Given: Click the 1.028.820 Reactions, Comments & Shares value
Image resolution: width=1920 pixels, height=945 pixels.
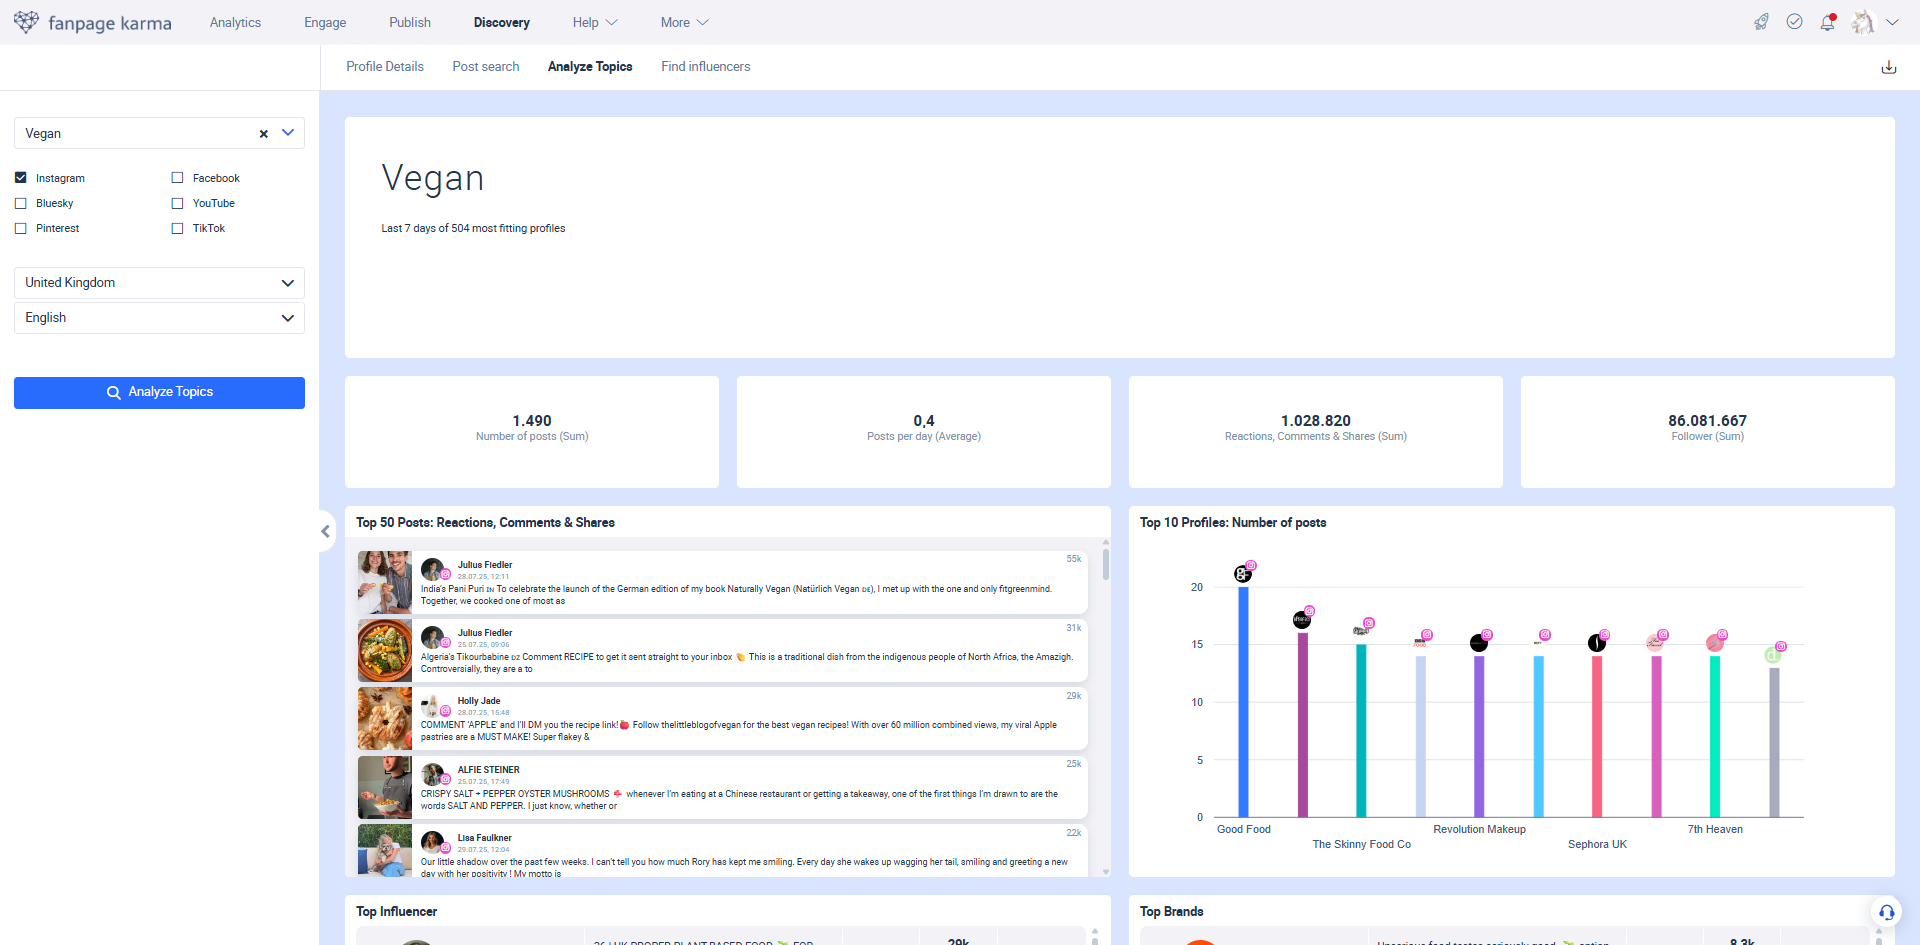Looking at the screenshot, I should pyautogui.click(x=1316, y=421).
